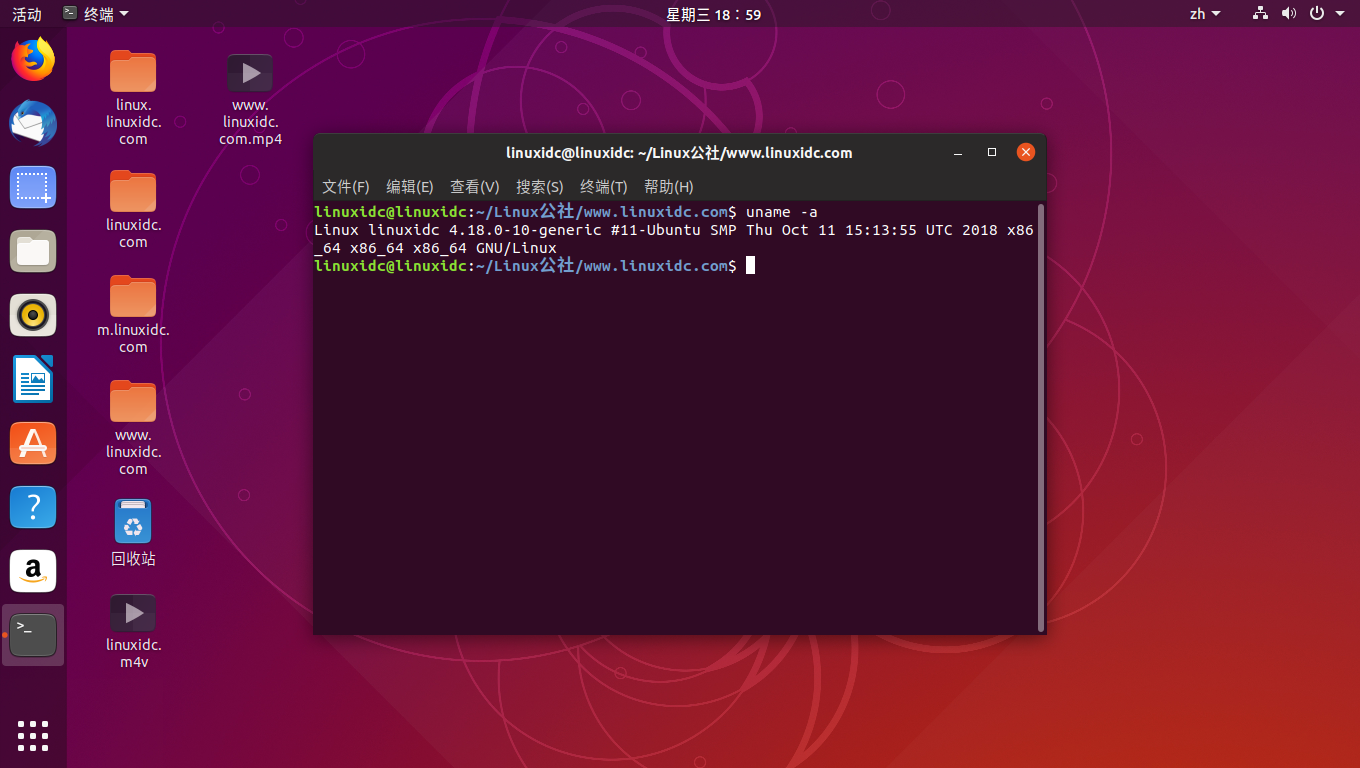Open the Help icon in dock

tap(33, 507)
